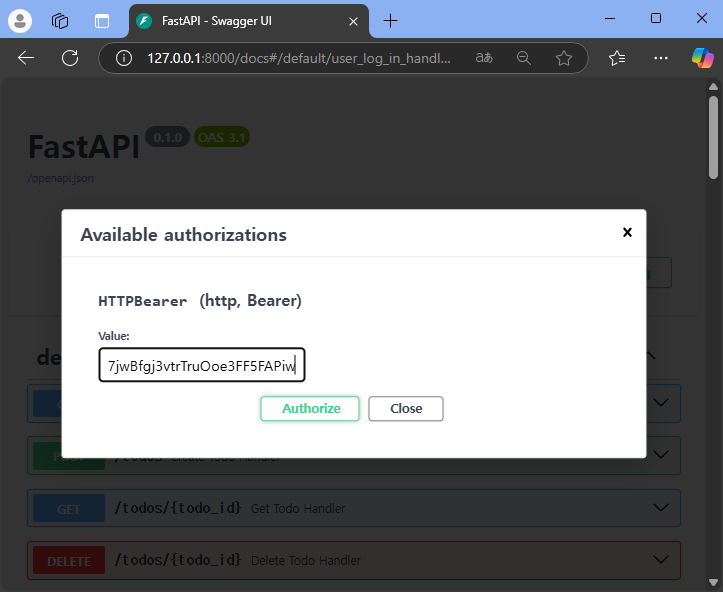Launch the Copilot sidebar icon
Image resolution: width=723 pixels, height=592 pixels.
tap(702, 58)
